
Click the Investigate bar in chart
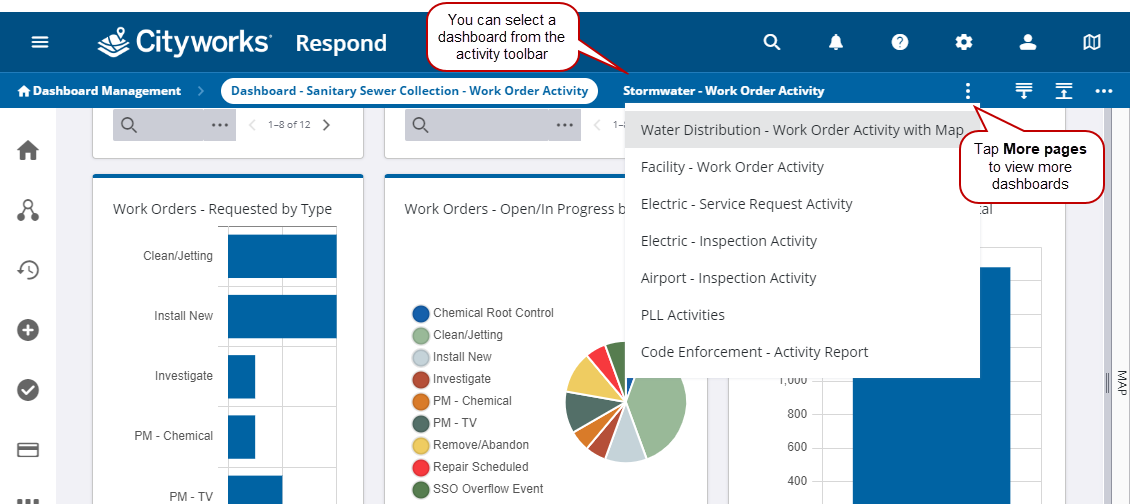coord(241,376)
